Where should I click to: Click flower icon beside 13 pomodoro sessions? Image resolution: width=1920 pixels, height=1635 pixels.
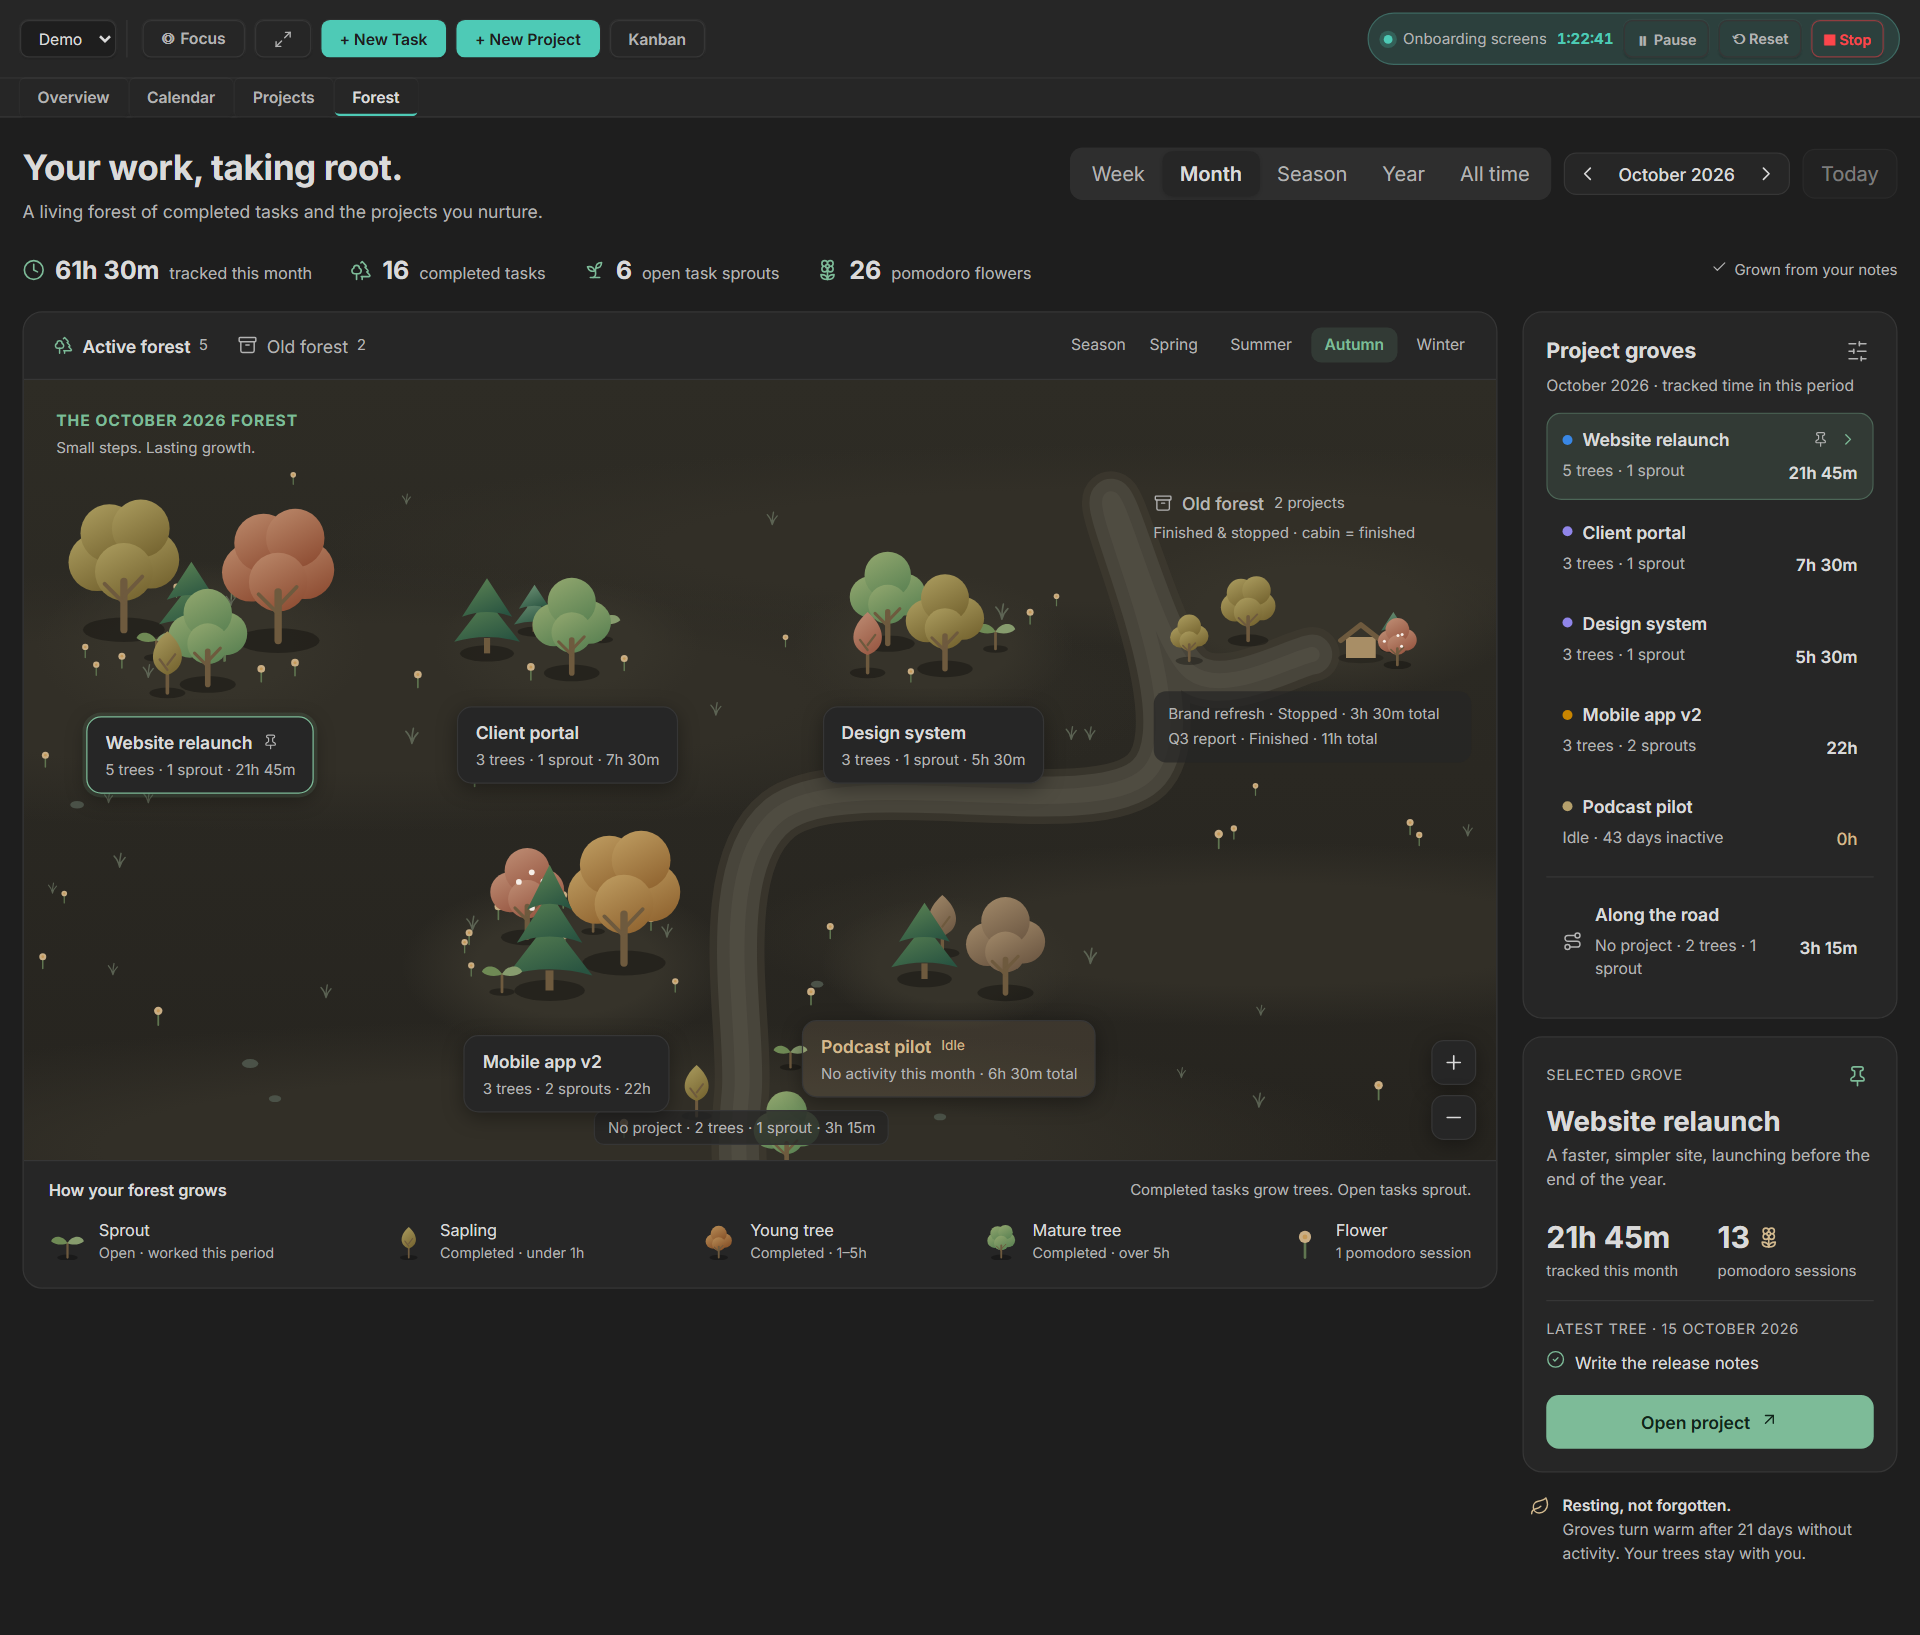pyautogui.click(x=1769, y=1238)
